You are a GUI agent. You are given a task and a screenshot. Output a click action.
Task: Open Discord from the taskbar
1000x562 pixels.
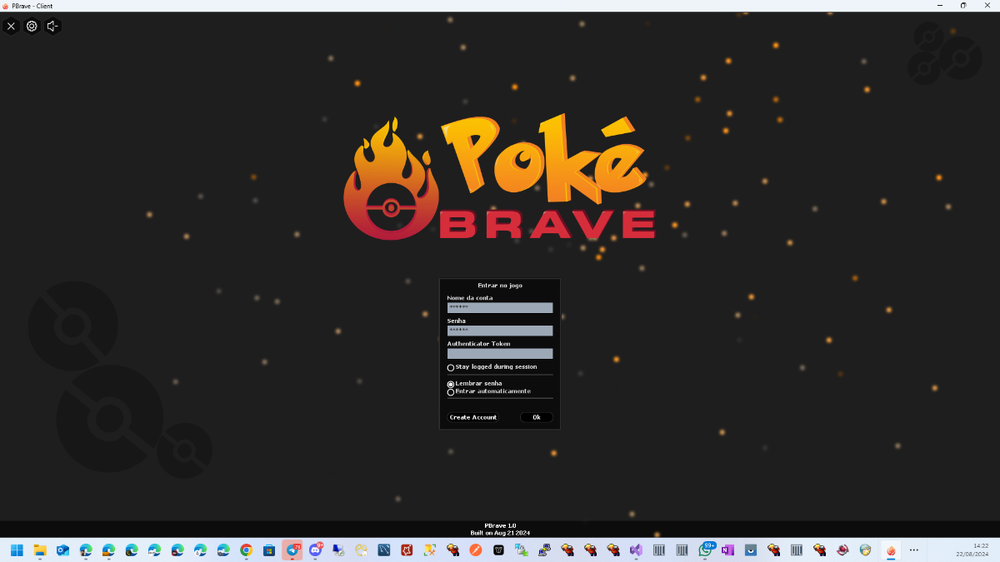pyautogui.click(x=316, y=550)
